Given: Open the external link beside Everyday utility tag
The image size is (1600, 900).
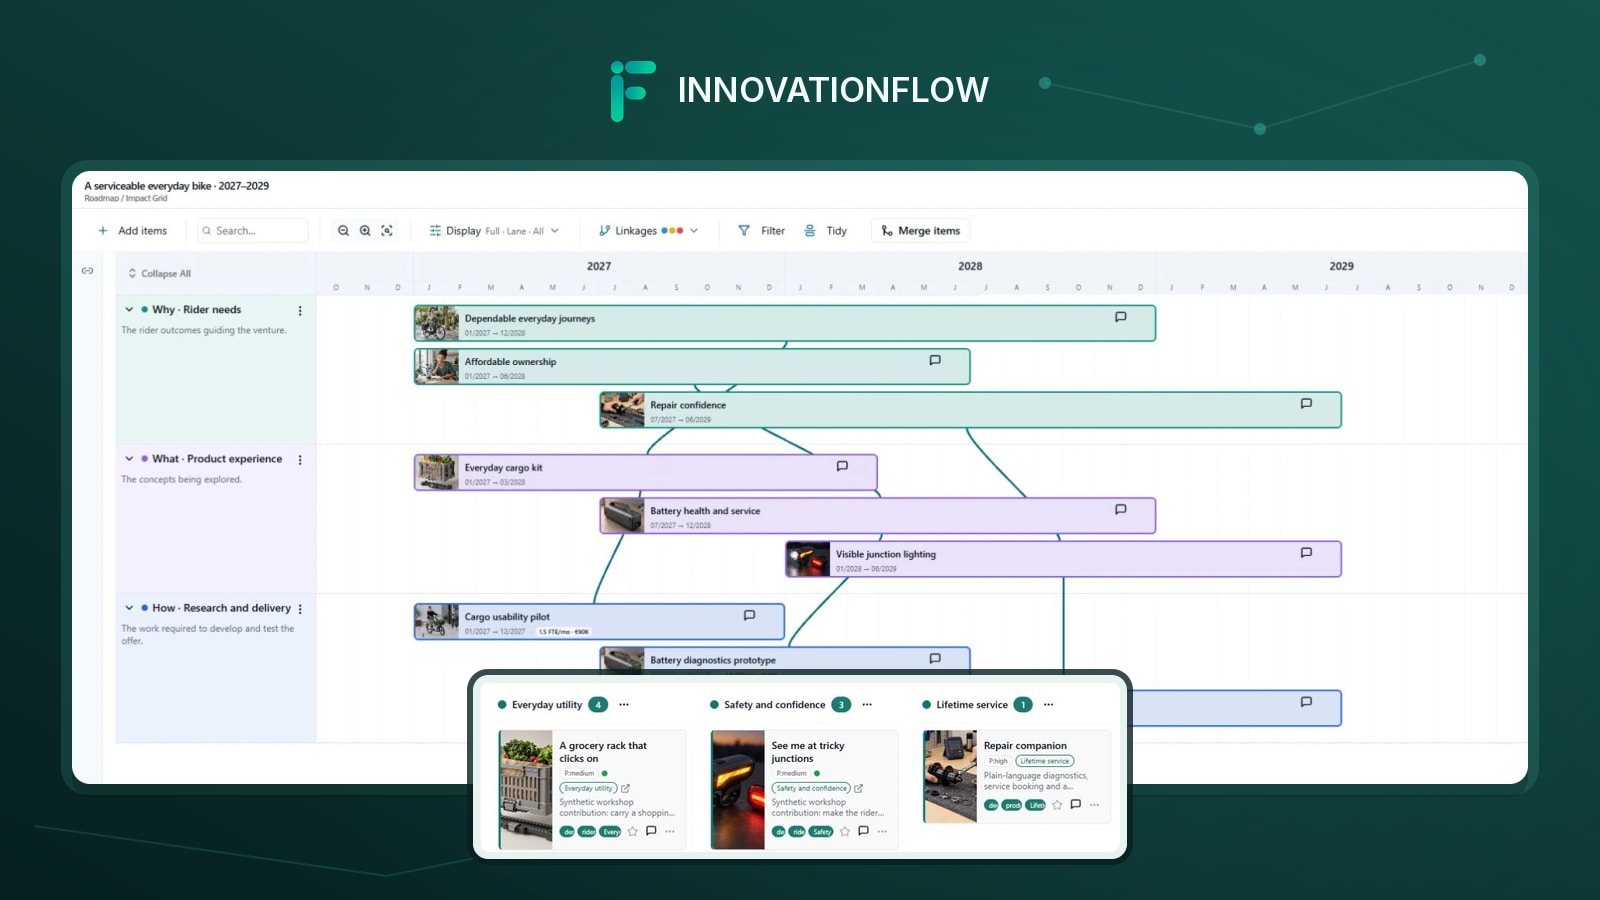Looking at the screenshot, I should tap(626, 788).
